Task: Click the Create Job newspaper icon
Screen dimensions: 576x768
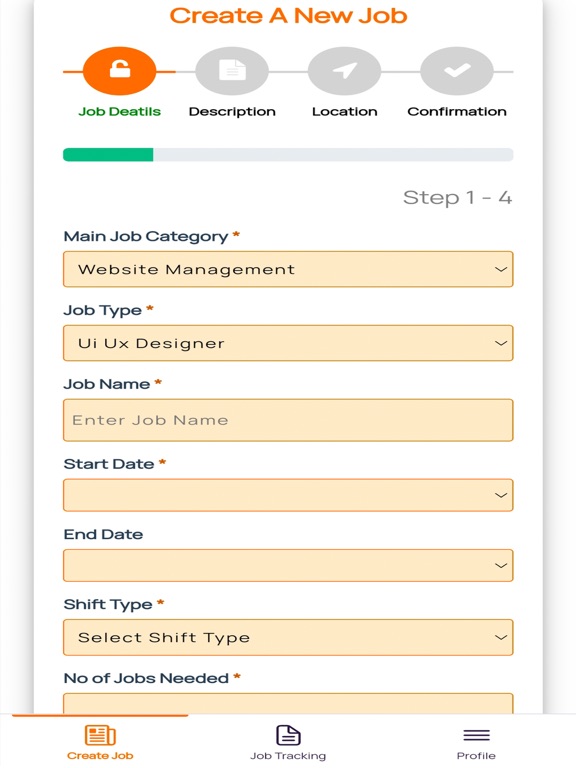Action: [x=100, y=735]
